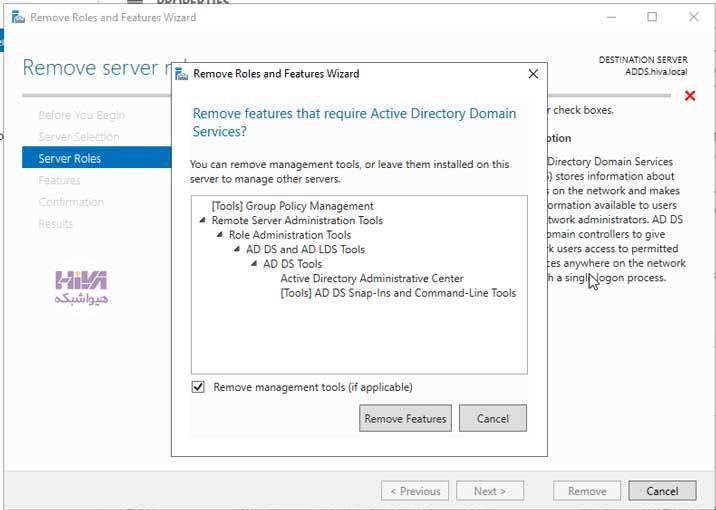Minimize the main wizard window
The image size is (716, 510).
tap(611, 17)
